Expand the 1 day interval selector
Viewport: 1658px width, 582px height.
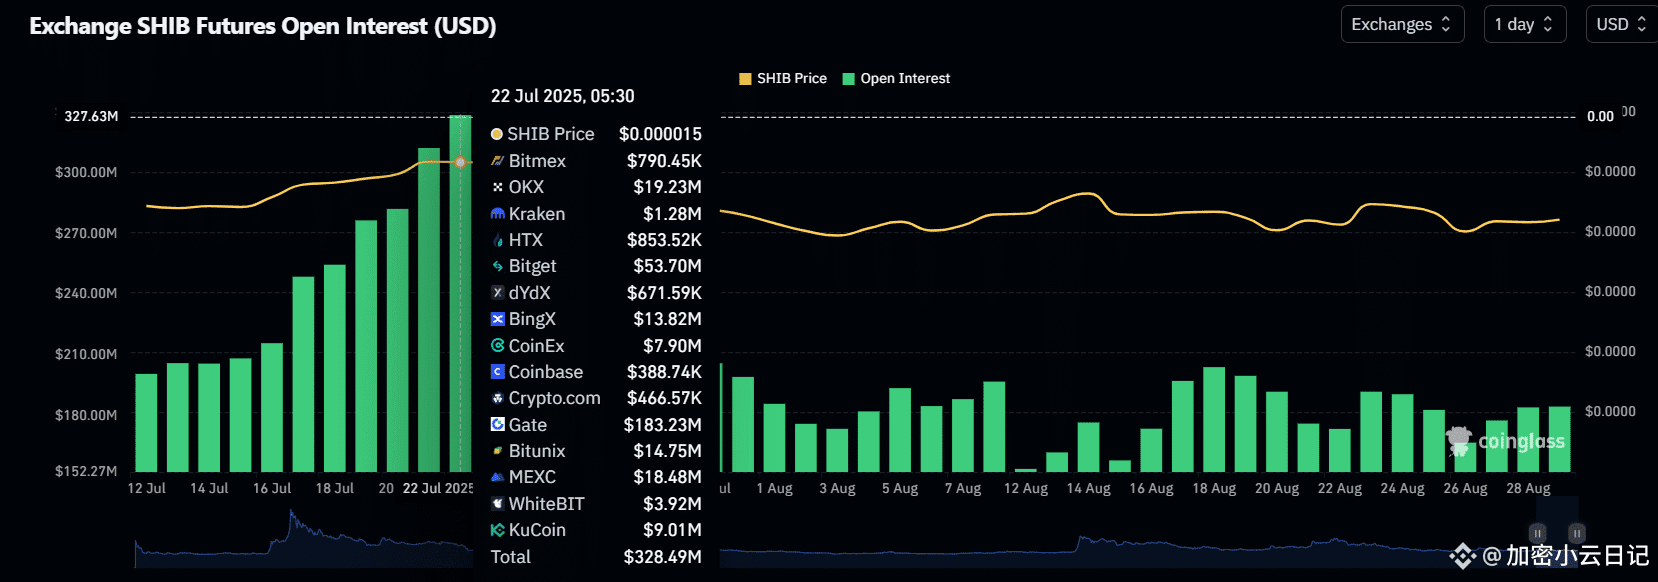coord(1525,24)
